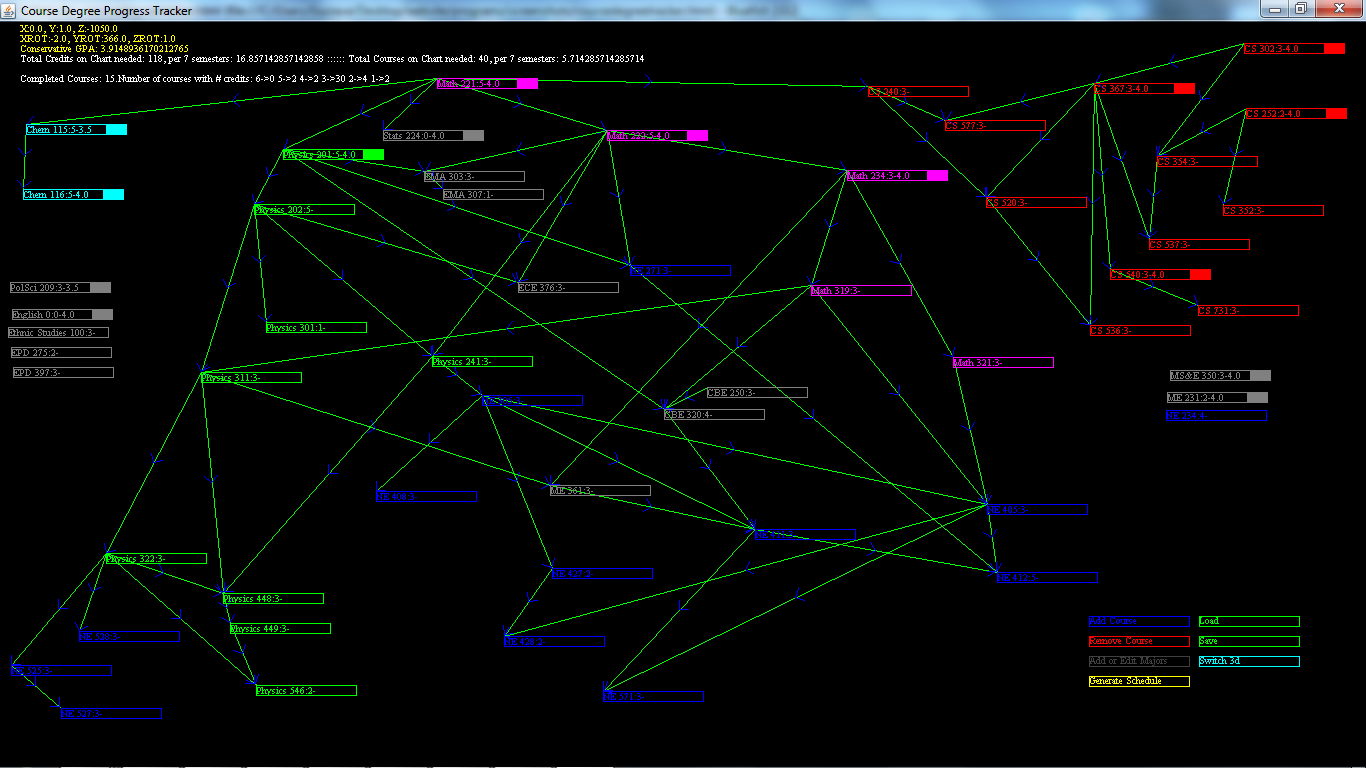This screenshot has width=1366, height=768.
Task: Select the Math 221 course node
Action: click(487, 84)
